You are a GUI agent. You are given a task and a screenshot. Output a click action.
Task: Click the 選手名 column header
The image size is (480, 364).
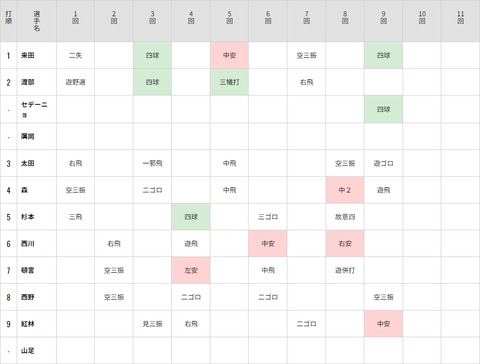[x=37, y=21]
